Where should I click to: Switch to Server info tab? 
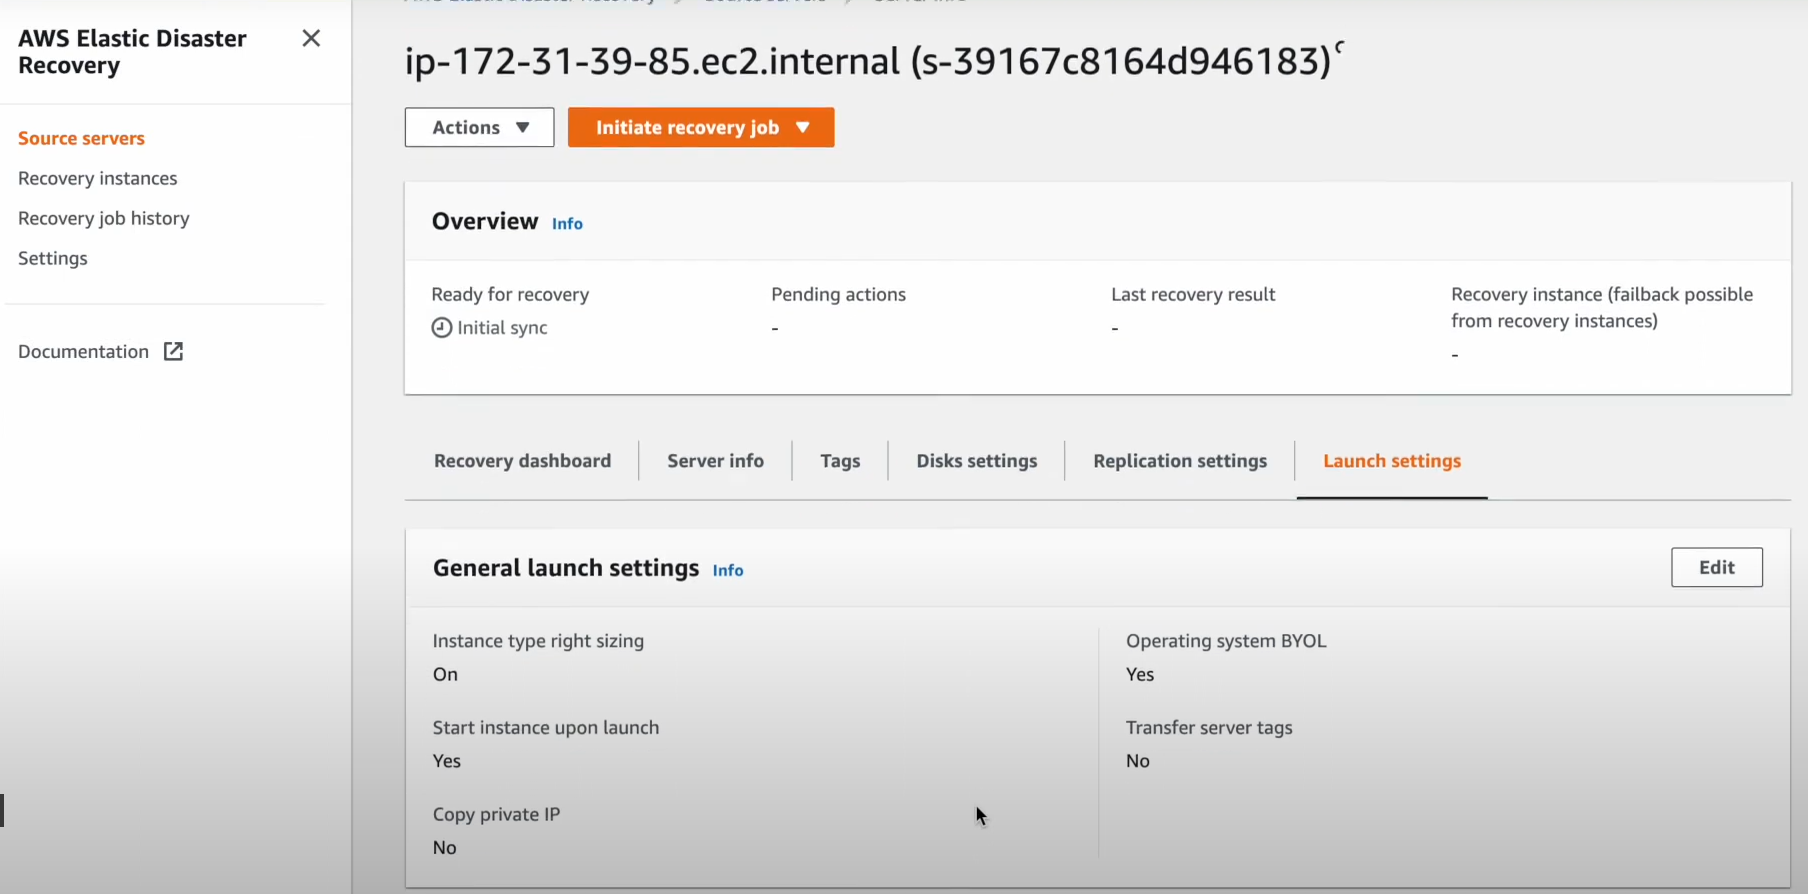(715, 461)
